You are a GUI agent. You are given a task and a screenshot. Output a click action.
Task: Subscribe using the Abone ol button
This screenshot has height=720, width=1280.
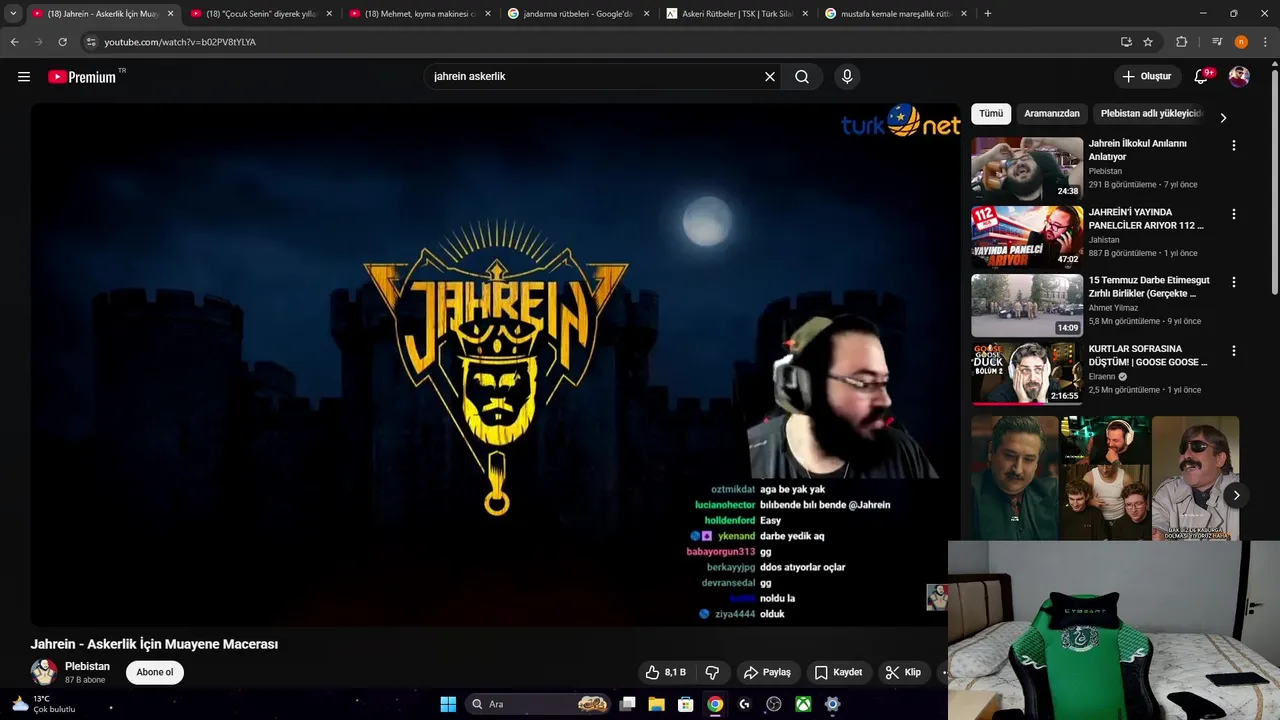[x=155, y=672]
